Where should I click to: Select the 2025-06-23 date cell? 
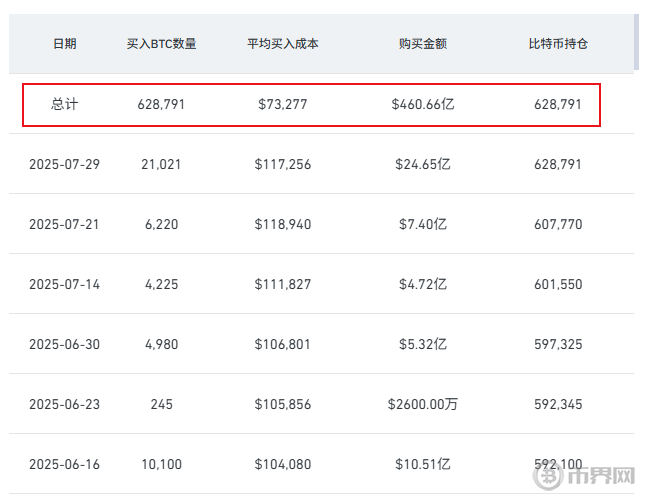(x=64, y=404)
